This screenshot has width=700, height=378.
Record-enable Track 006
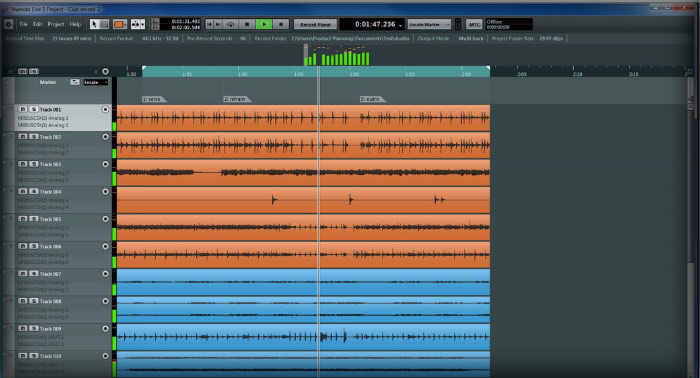click(105, 246)
